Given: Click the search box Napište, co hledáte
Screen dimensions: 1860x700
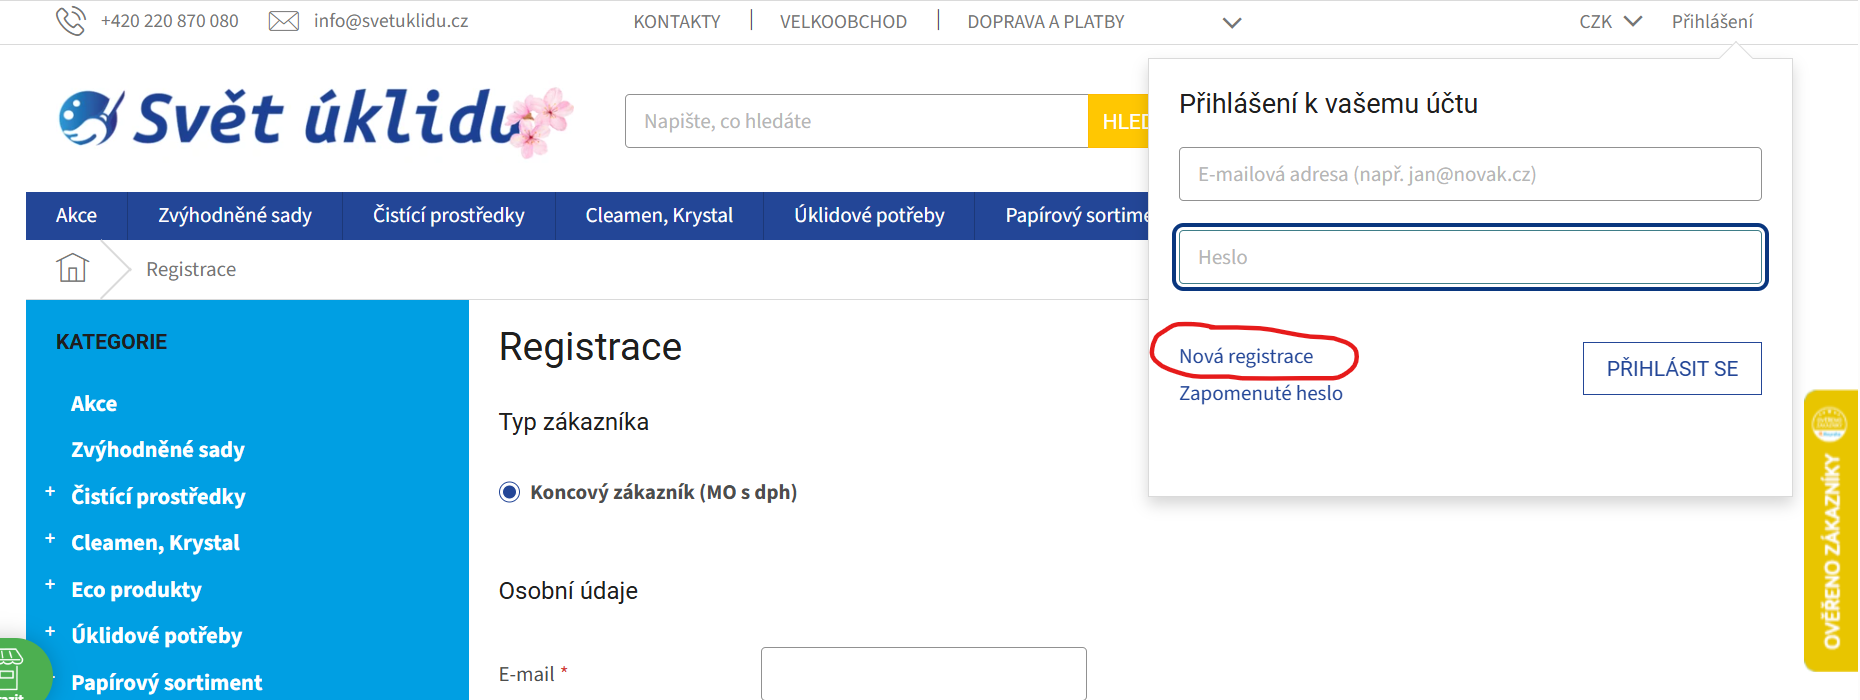Looking at the screenshot, I should (856, 121).
